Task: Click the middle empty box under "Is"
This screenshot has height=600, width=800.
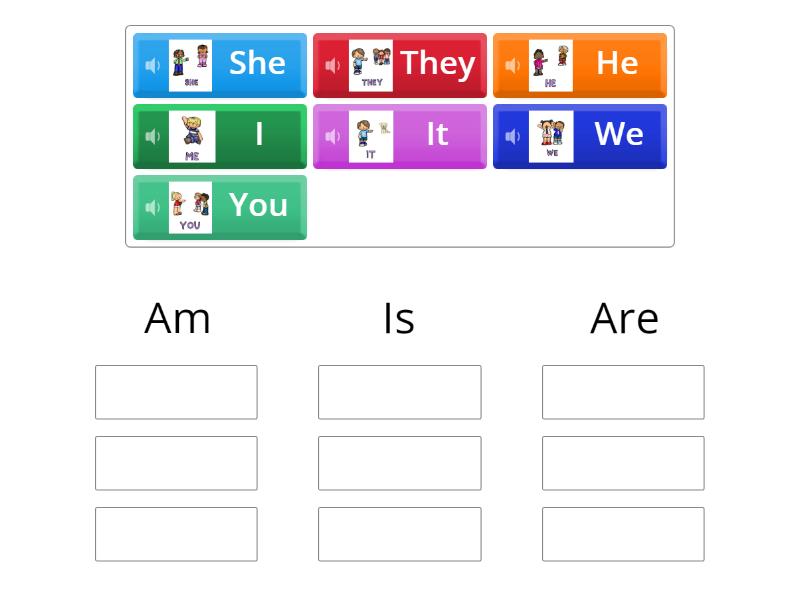Action: [x=400, y=462]
